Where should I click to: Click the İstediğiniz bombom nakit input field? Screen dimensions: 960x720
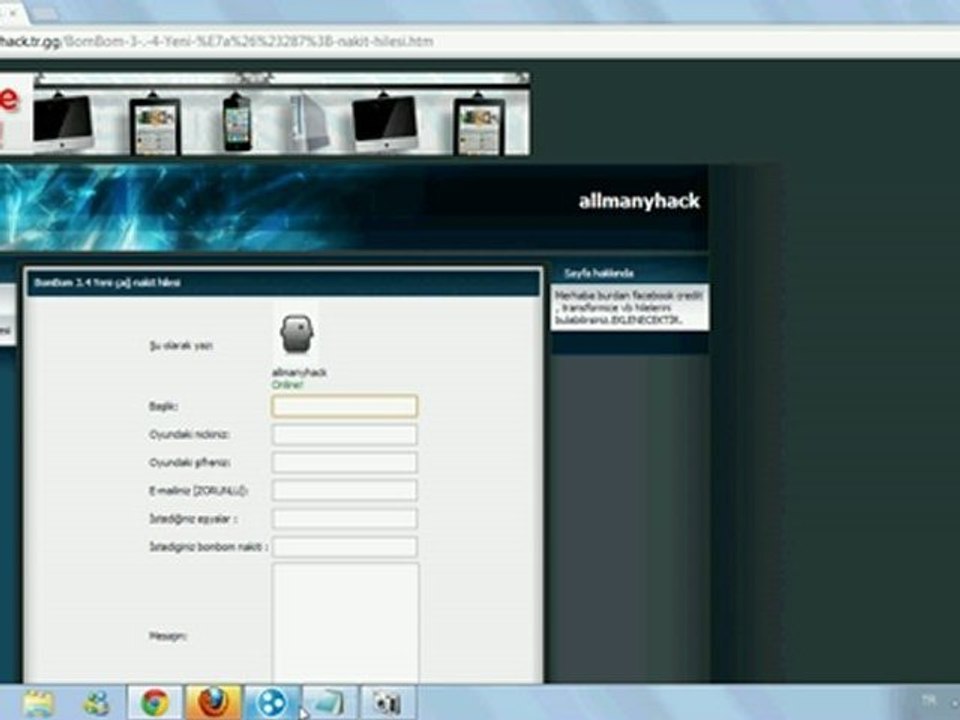coord(345,547)
